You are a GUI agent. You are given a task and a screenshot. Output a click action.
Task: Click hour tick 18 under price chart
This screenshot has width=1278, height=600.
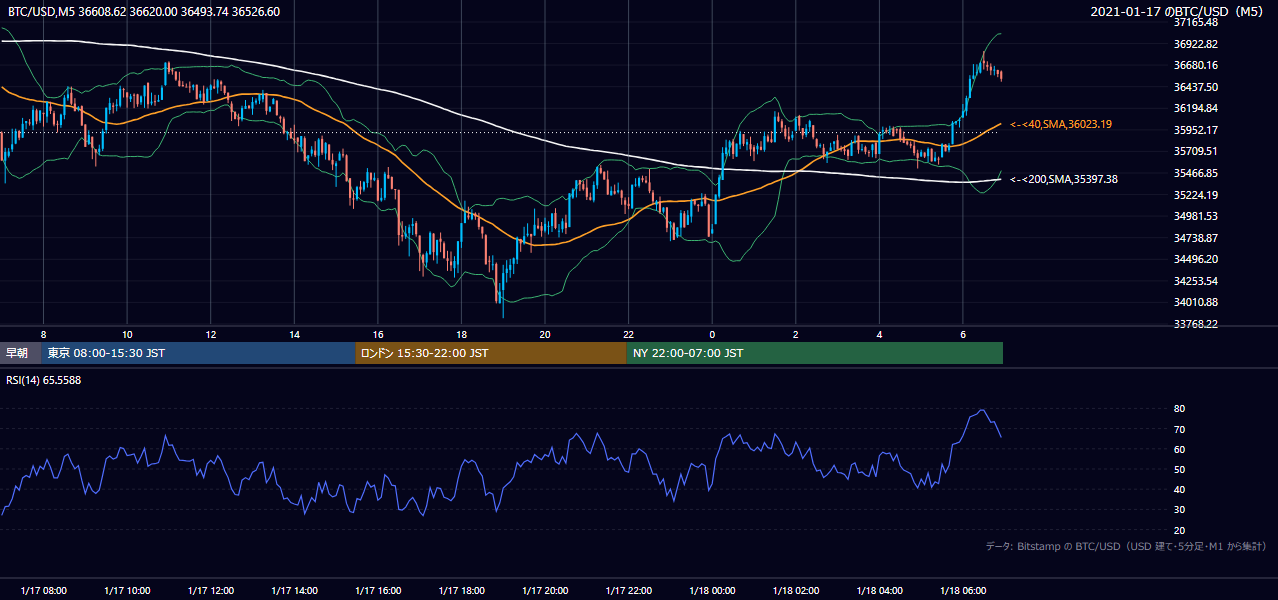(x=461, y=334)
